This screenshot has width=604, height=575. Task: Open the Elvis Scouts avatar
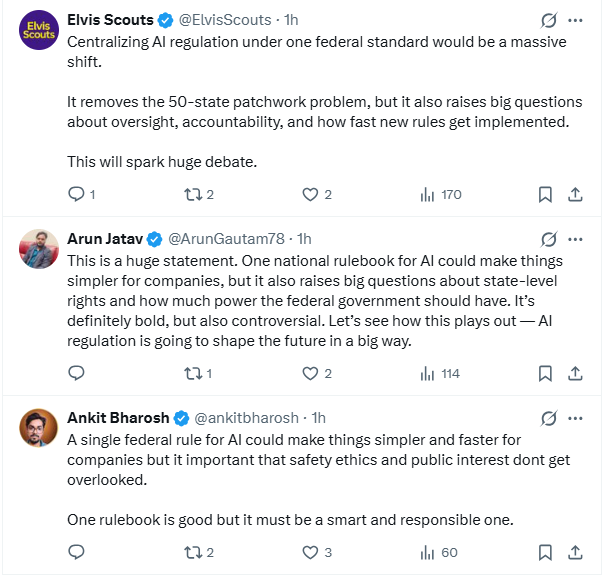click(x=38, y=30)
